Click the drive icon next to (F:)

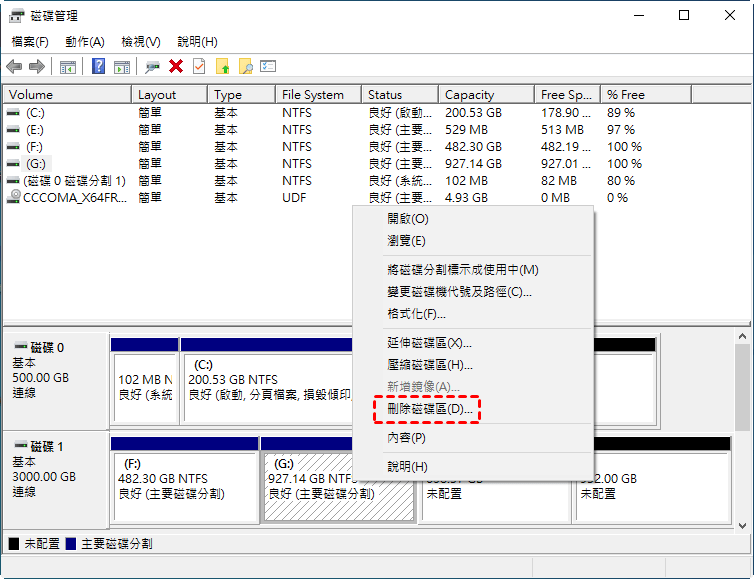click(x=13, y=147)
